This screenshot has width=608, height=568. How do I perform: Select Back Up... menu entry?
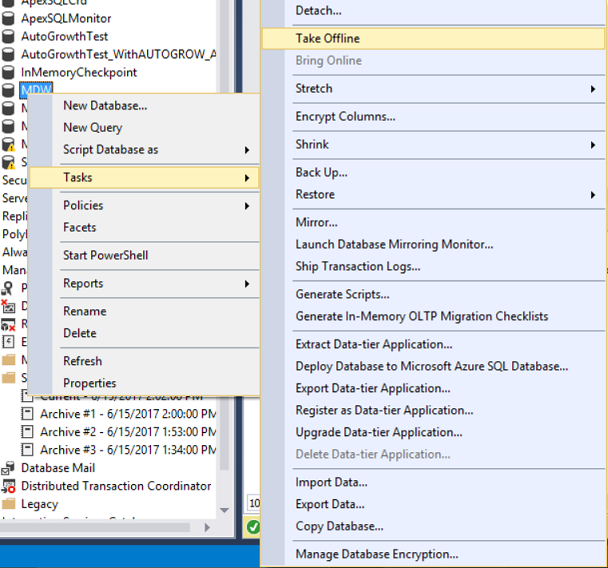tap(321, 173)
